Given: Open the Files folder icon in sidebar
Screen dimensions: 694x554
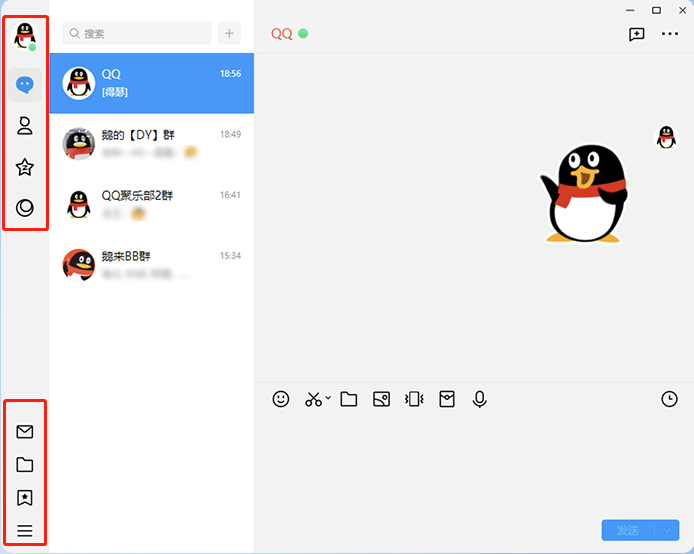Looking at the screenshot, I should point(25,465).
